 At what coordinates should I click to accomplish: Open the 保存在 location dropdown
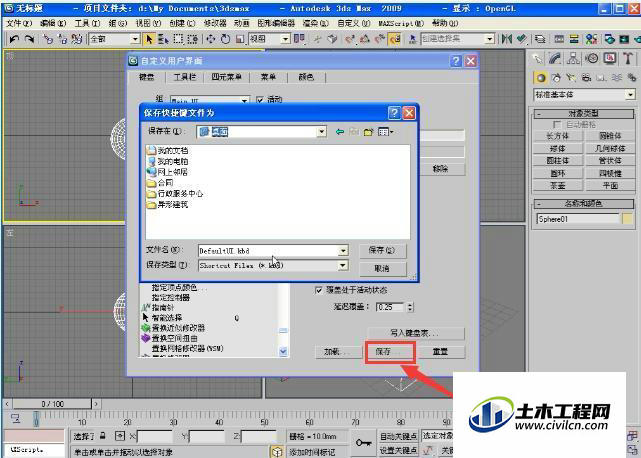(321, 131)
